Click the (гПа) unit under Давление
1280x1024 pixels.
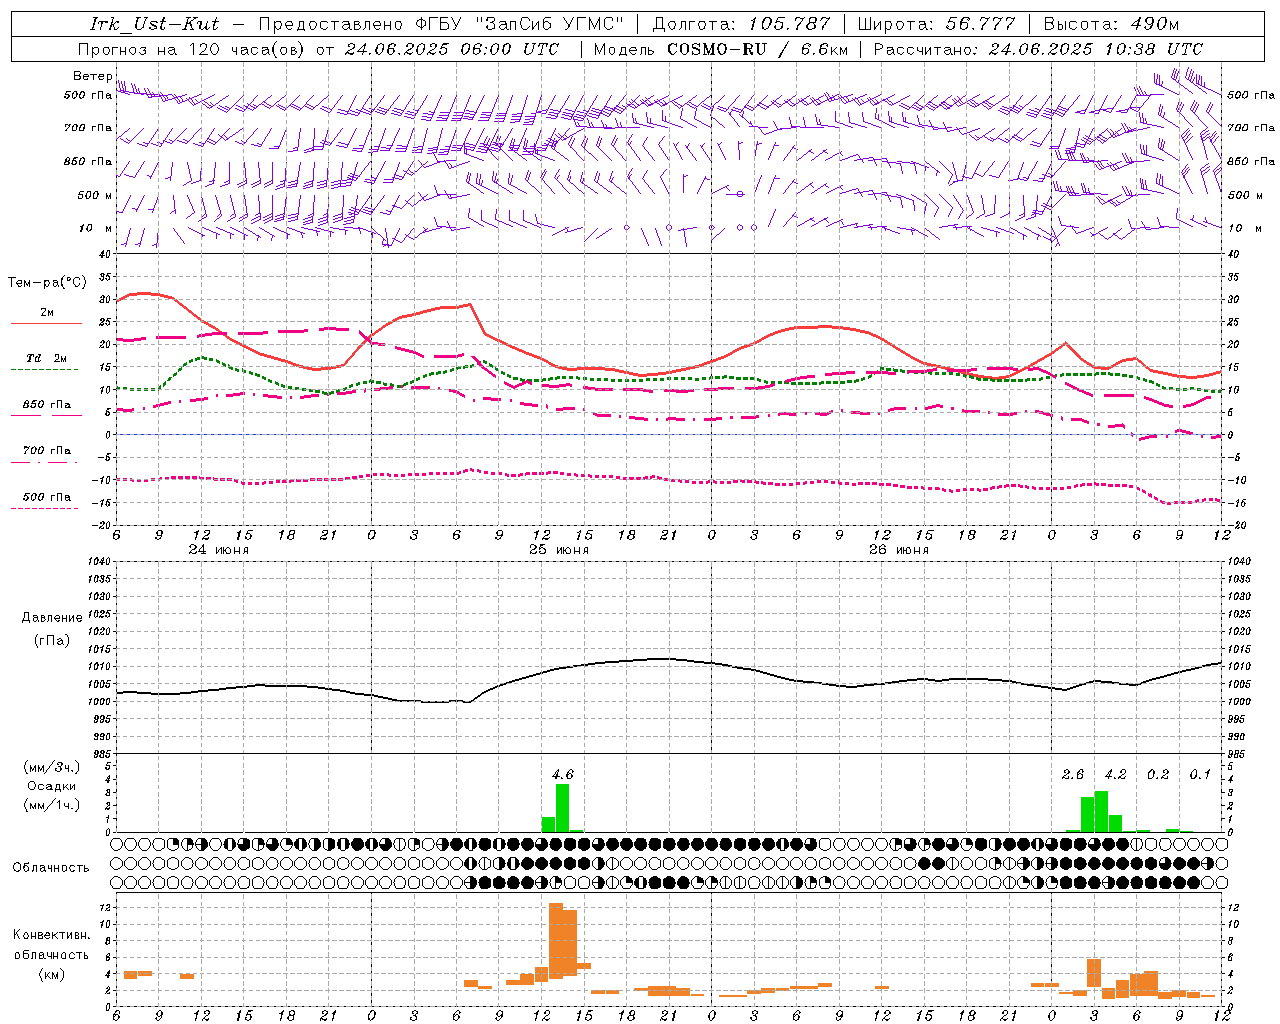click(x=52, y=640)
